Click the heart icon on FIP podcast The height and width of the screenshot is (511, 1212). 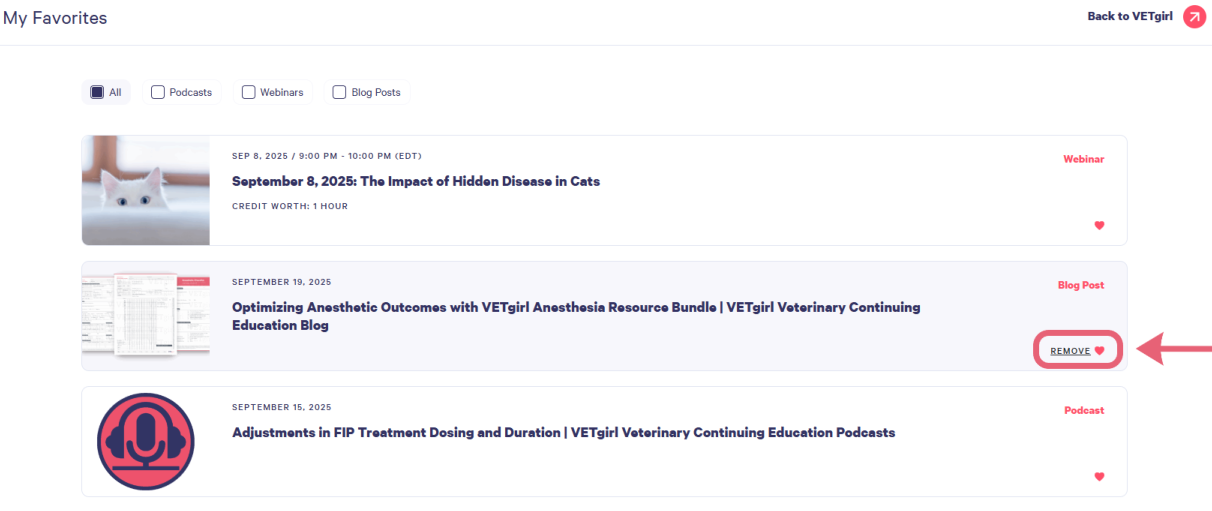point(1099,477)
